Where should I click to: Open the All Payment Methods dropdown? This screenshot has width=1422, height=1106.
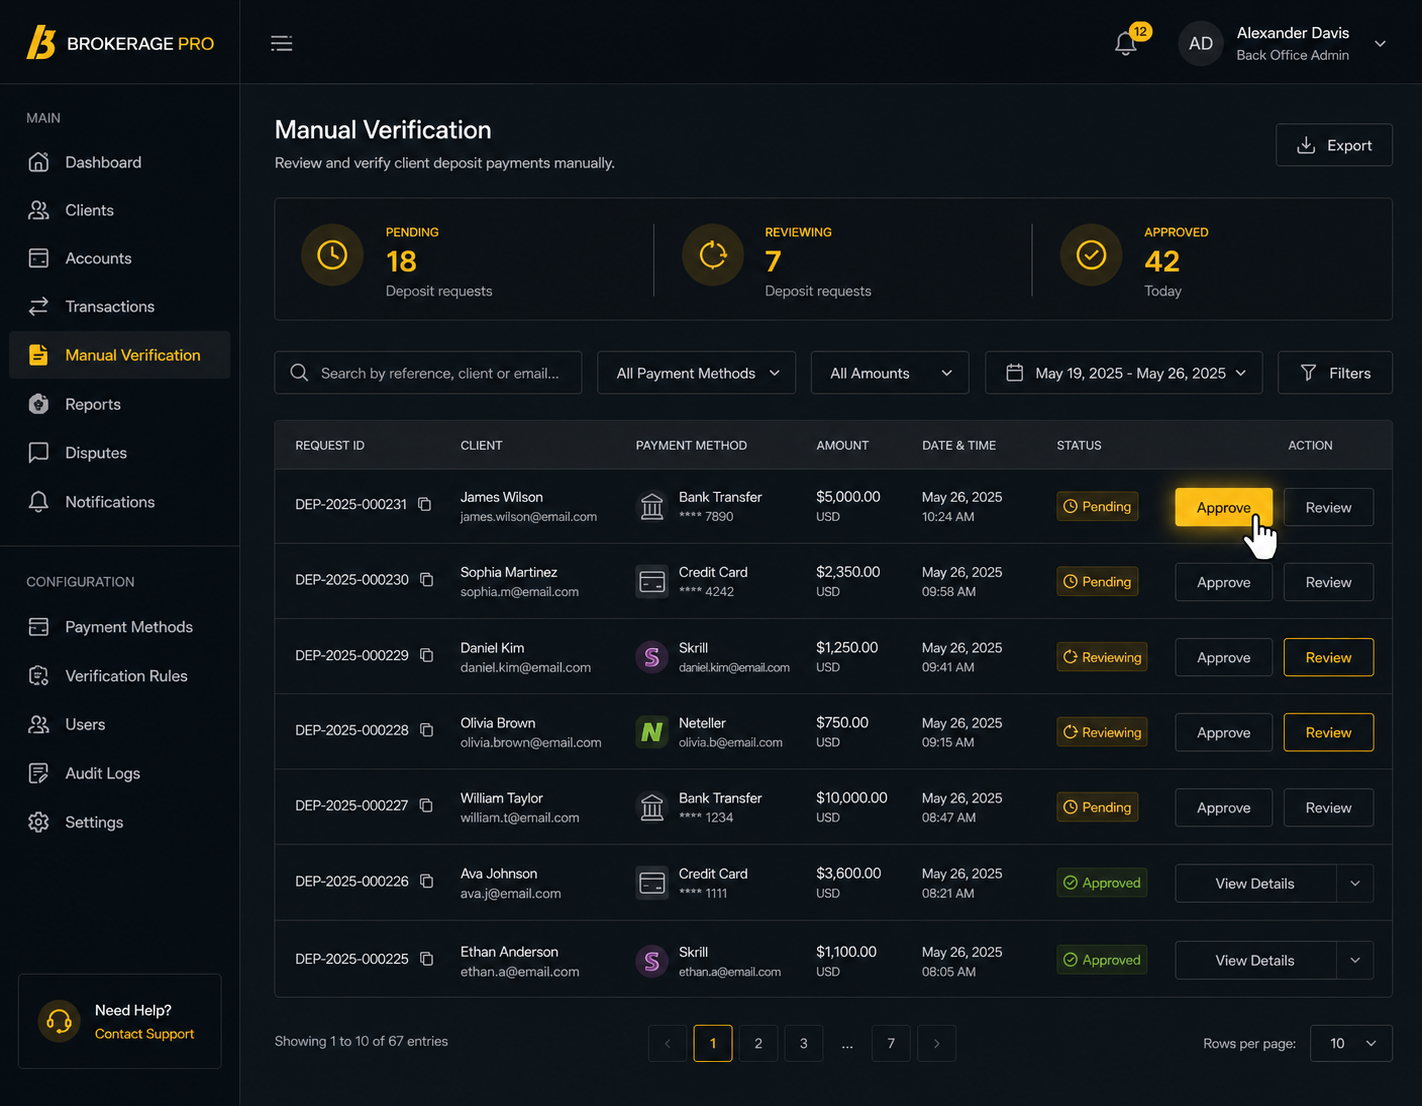coord(696,372)
